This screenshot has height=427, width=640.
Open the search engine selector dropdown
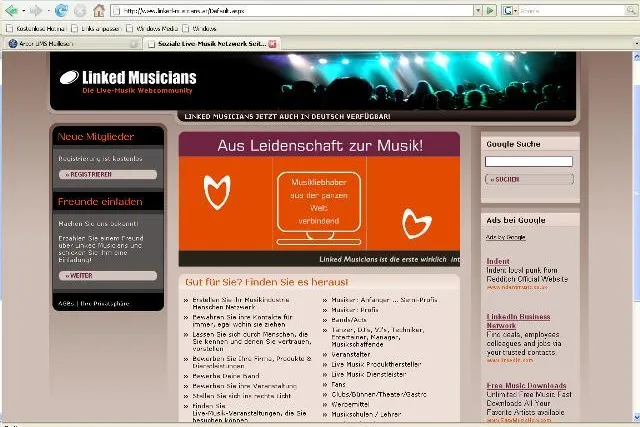(x=516, y=11)
